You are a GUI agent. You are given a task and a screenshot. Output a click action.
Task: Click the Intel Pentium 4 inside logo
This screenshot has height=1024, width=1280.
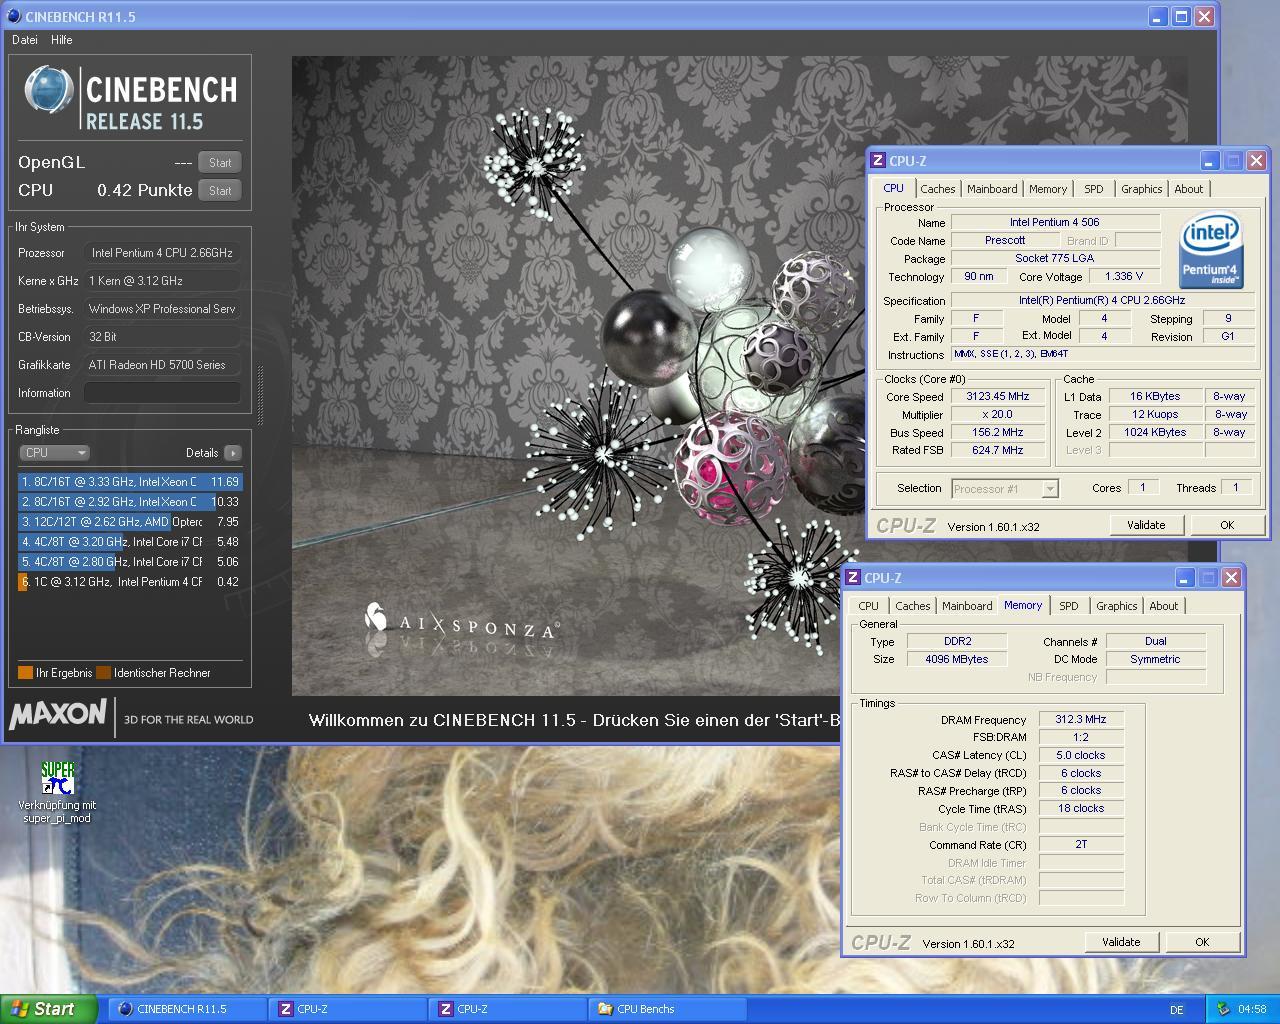(x=1210, y=250)
